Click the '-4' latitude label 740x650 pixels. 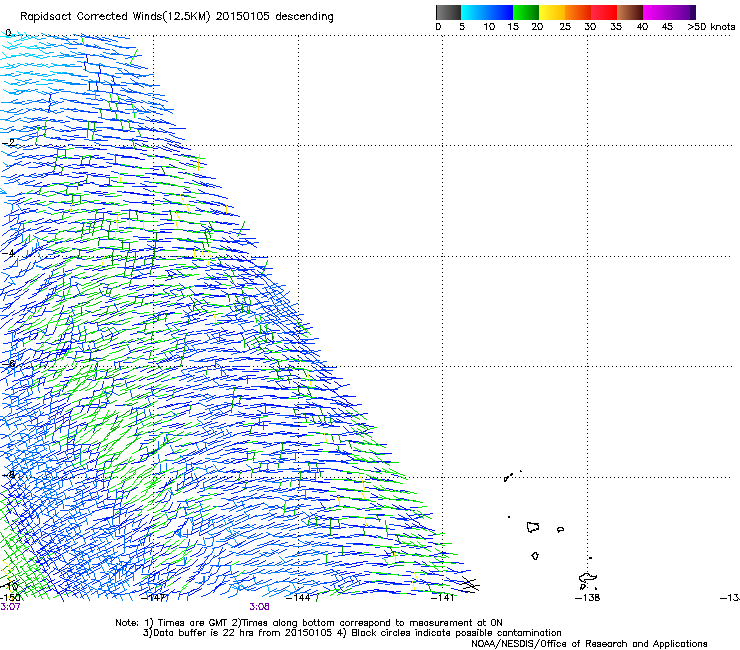click(x=8, y=253)
